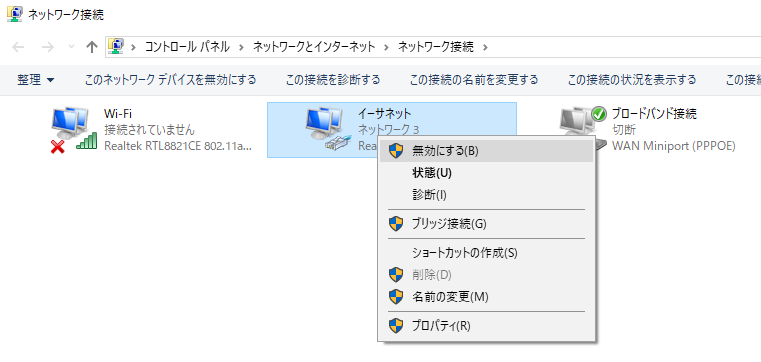Open recent locations dropdown arrow
Viewport: 761px width, 362px height.
(71, 47)
